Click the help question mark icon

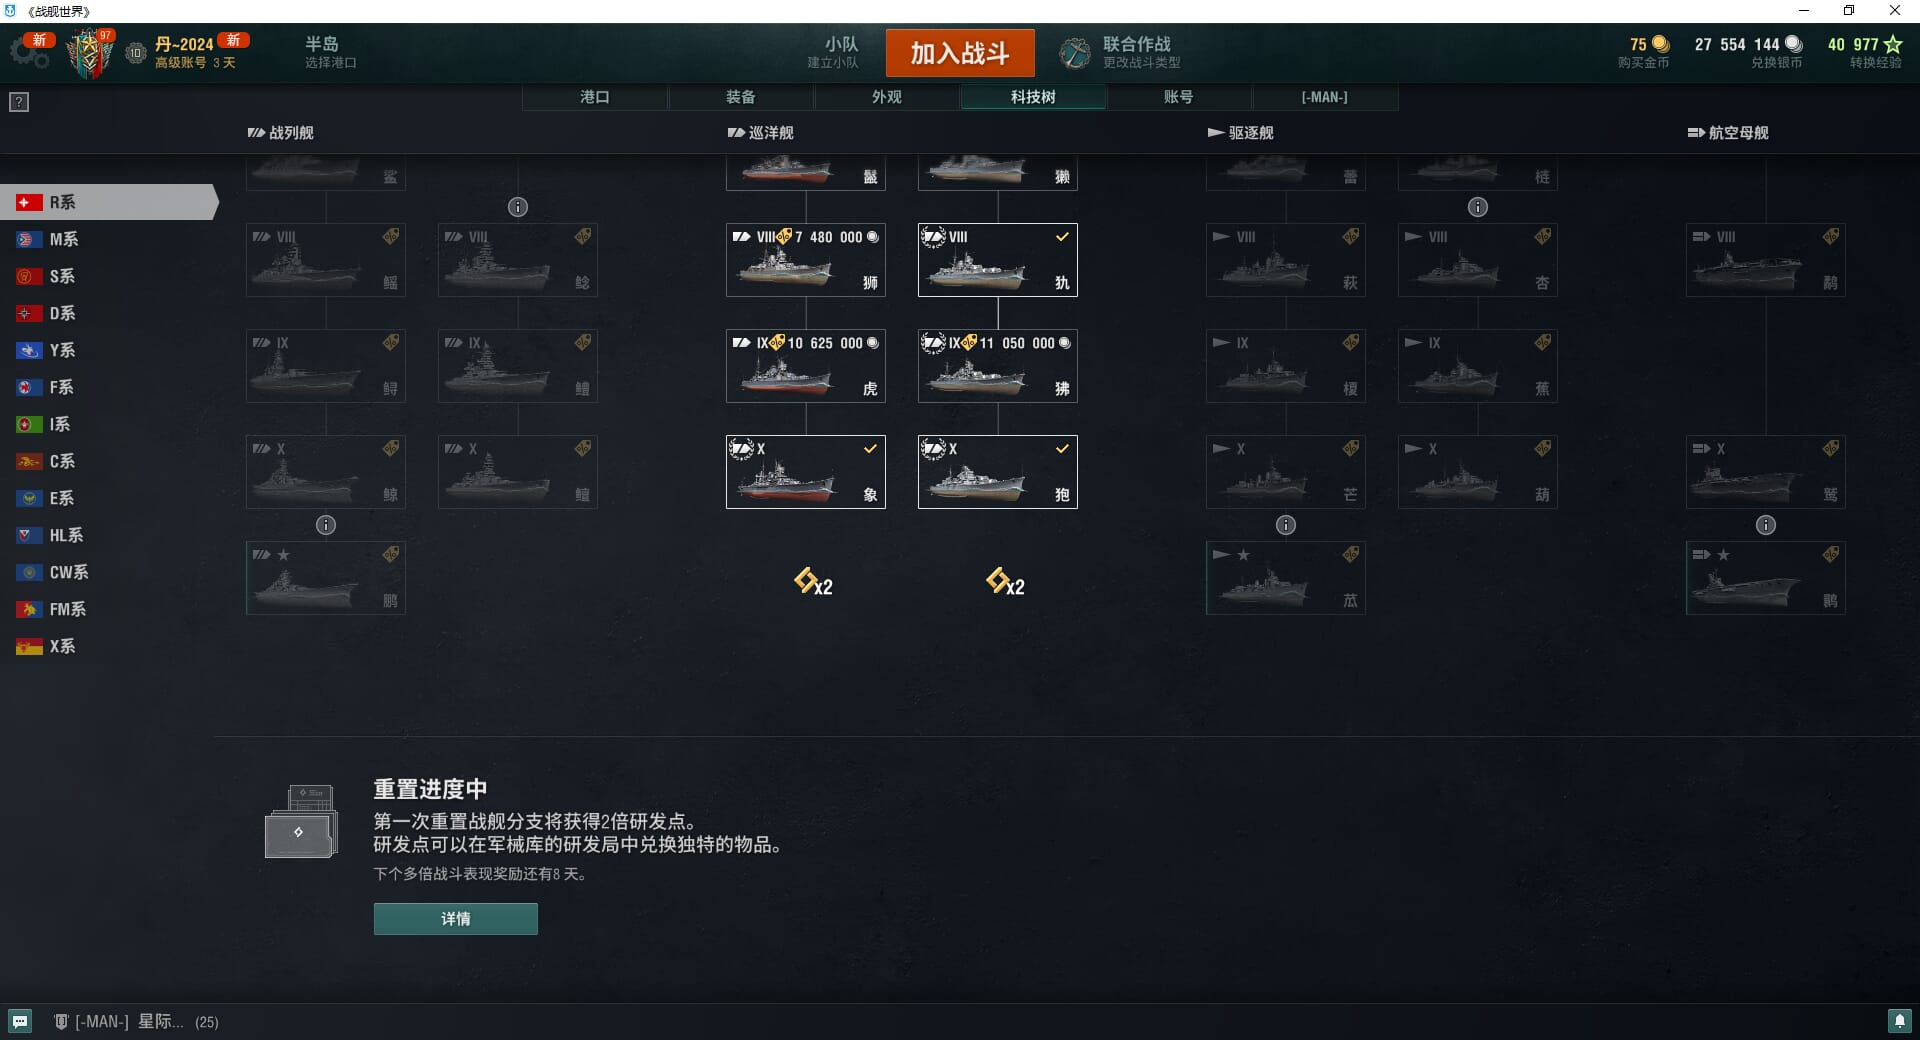tap(19, 102)
